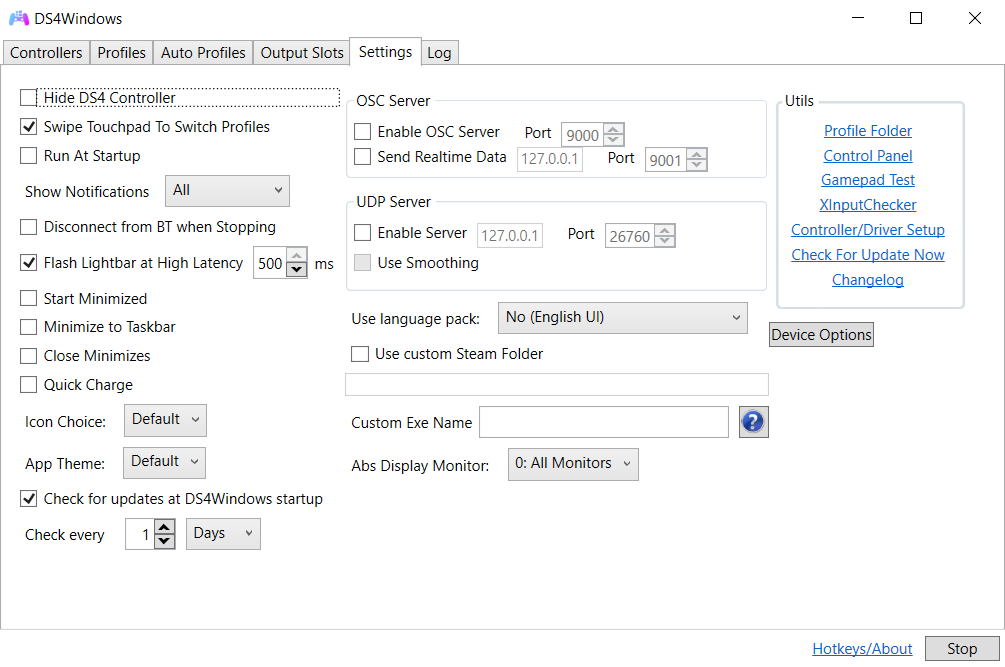The width and height of the screenshot is (1005, 667).
Task: Enable Use custom Steam Folder
Action: click(x=360, y=354)
